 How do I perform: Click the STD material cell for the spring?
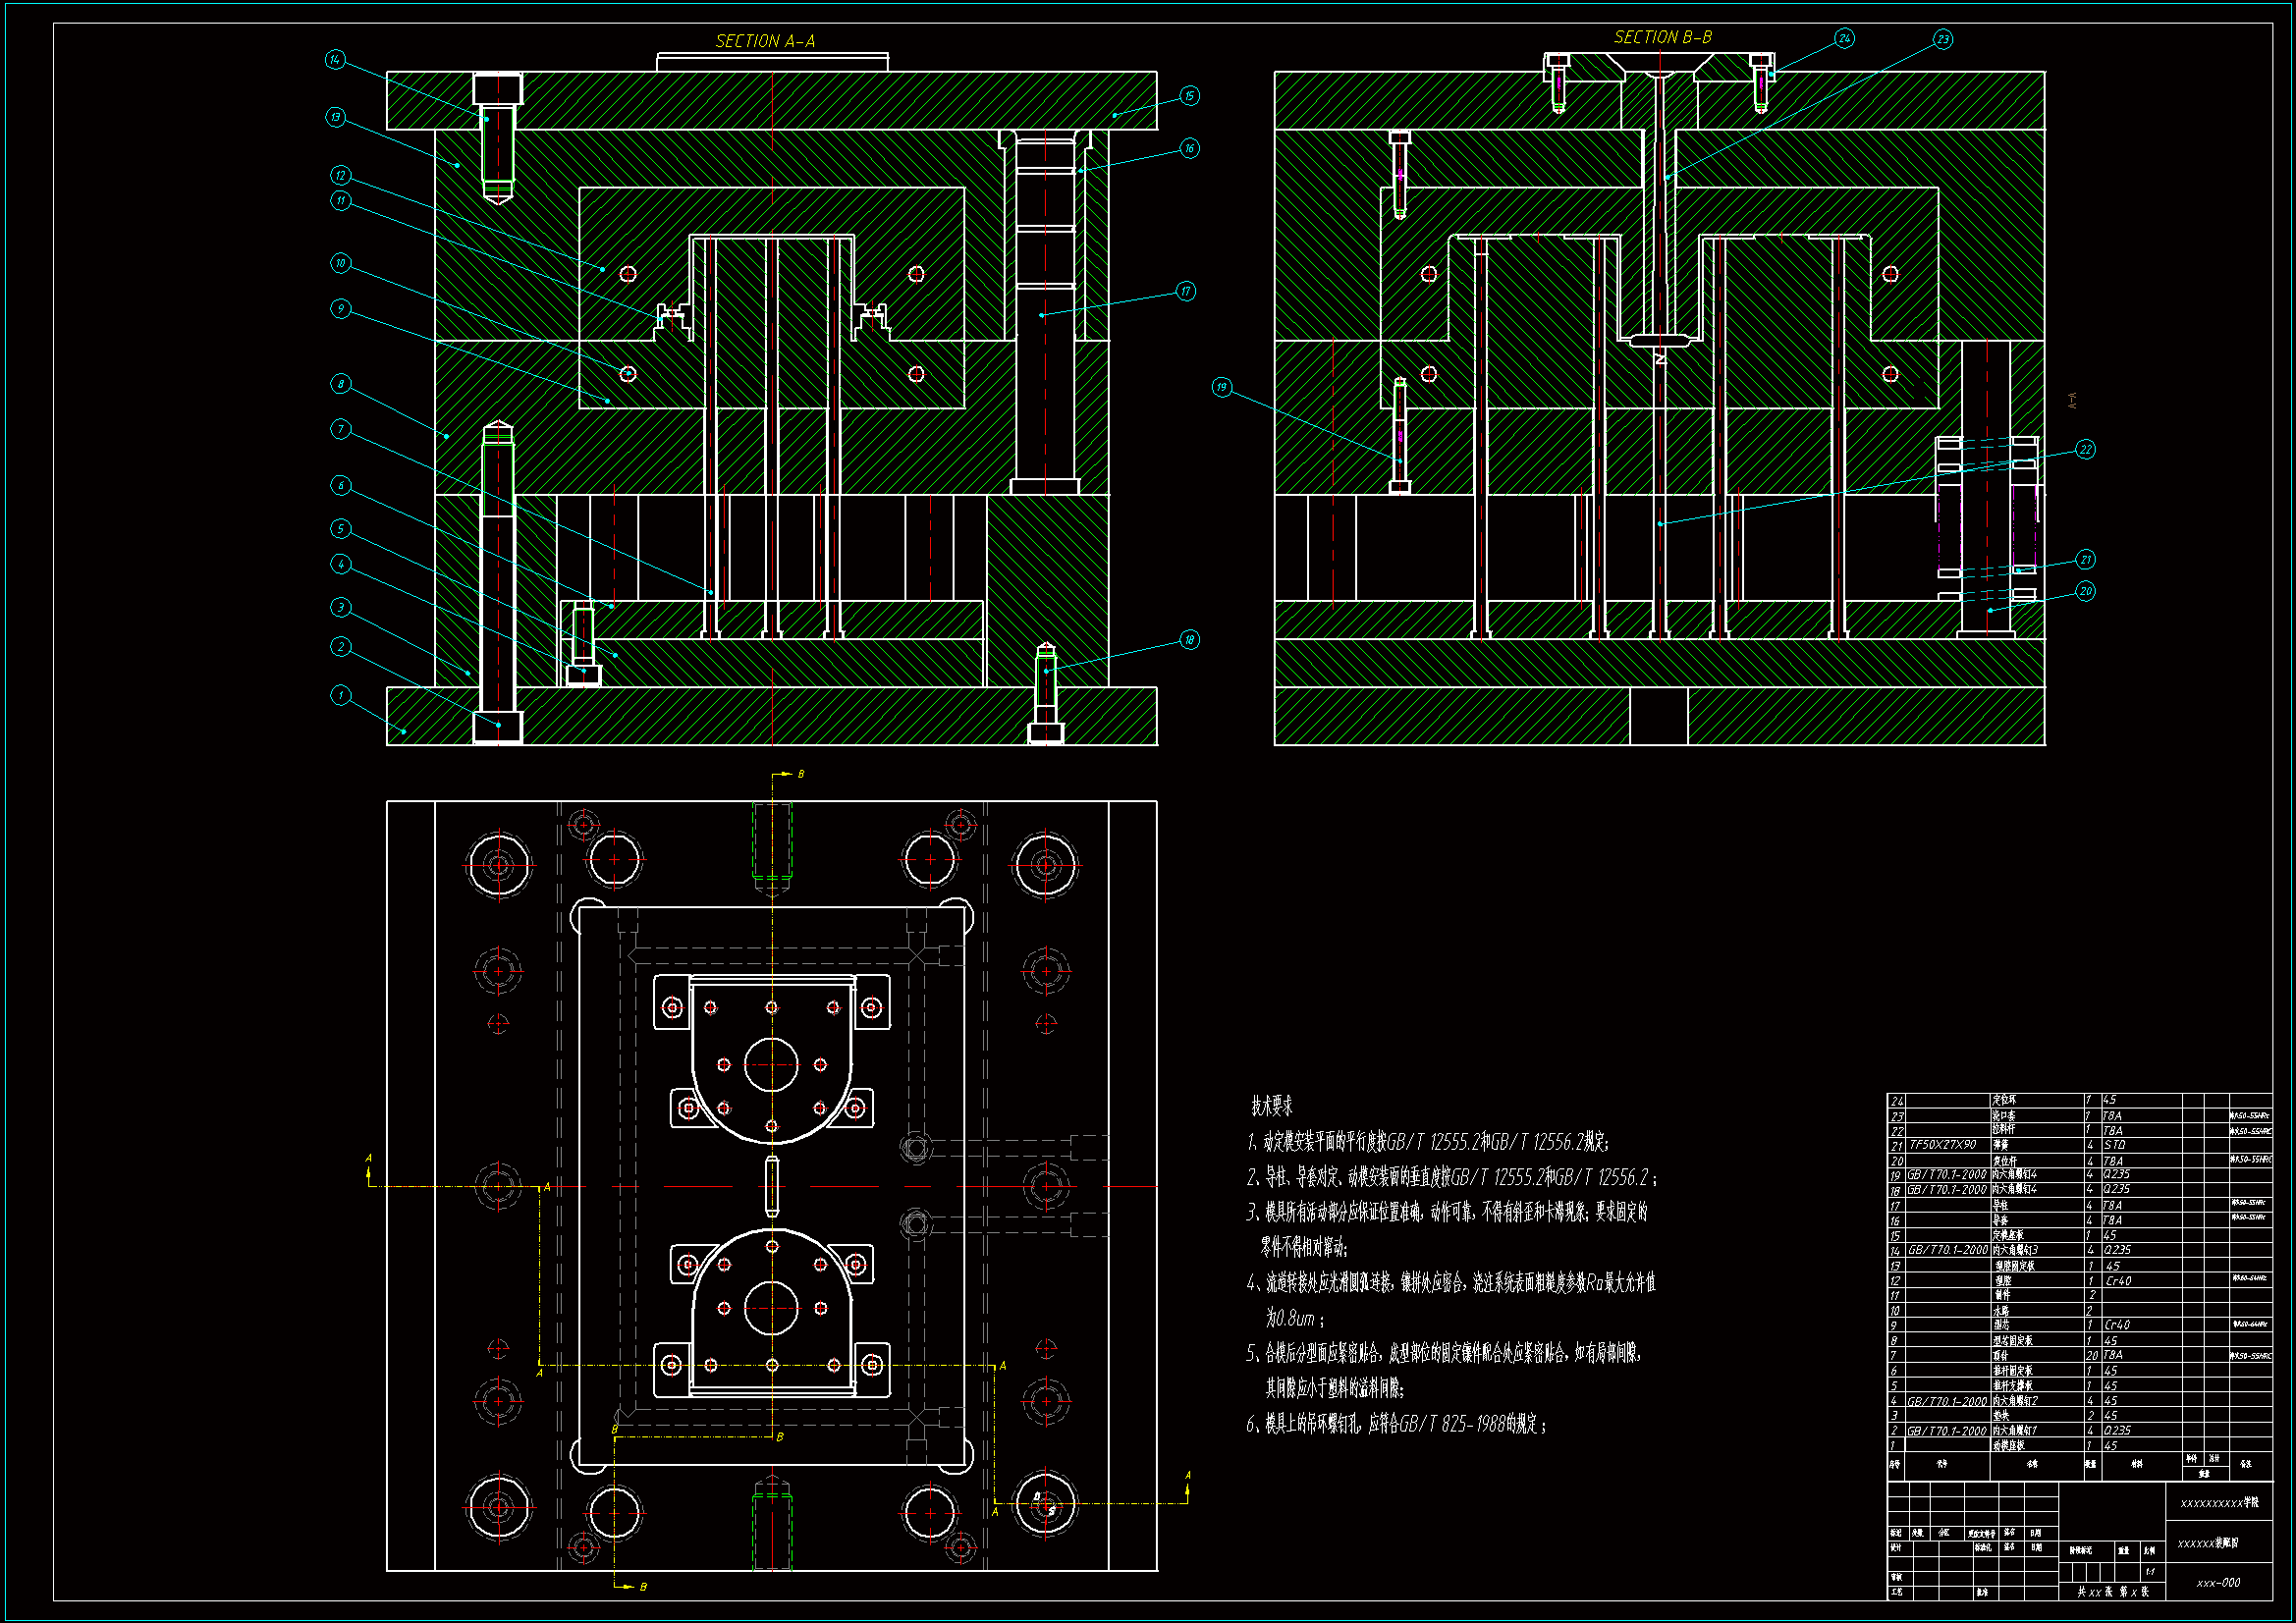2114,1144
